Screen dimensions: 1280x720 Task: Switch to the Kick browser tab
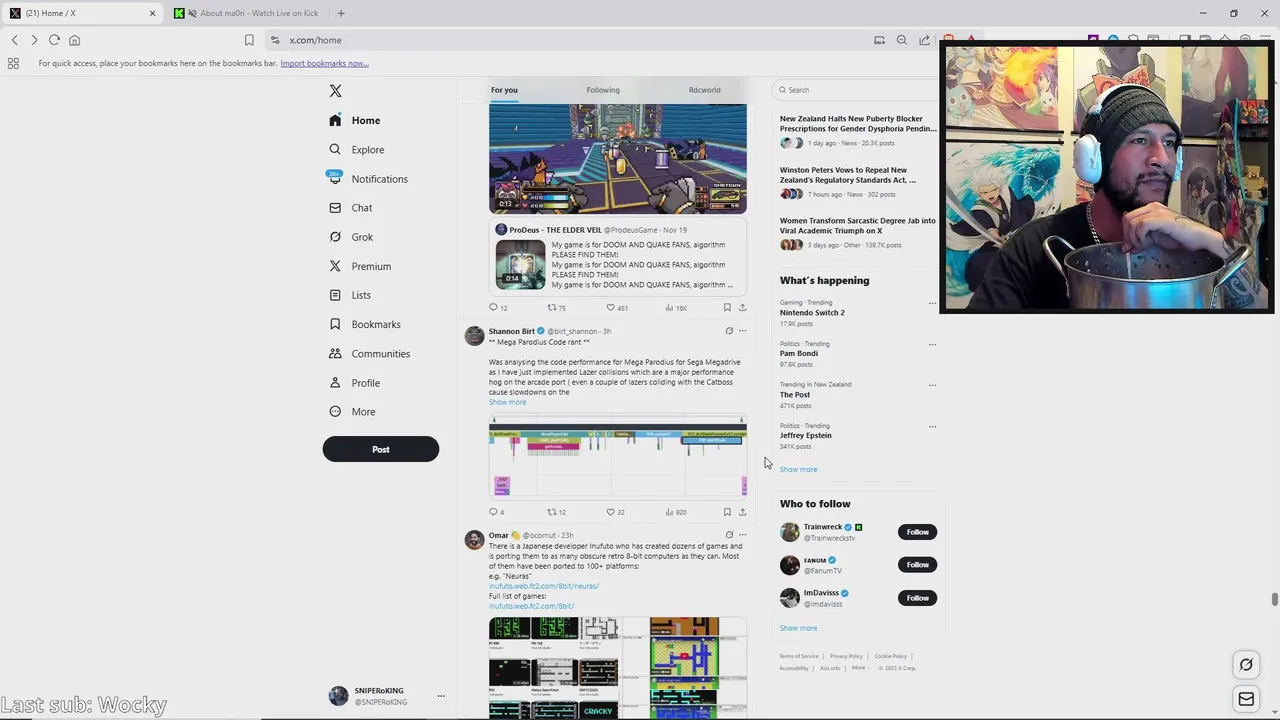tap(247, 13)
